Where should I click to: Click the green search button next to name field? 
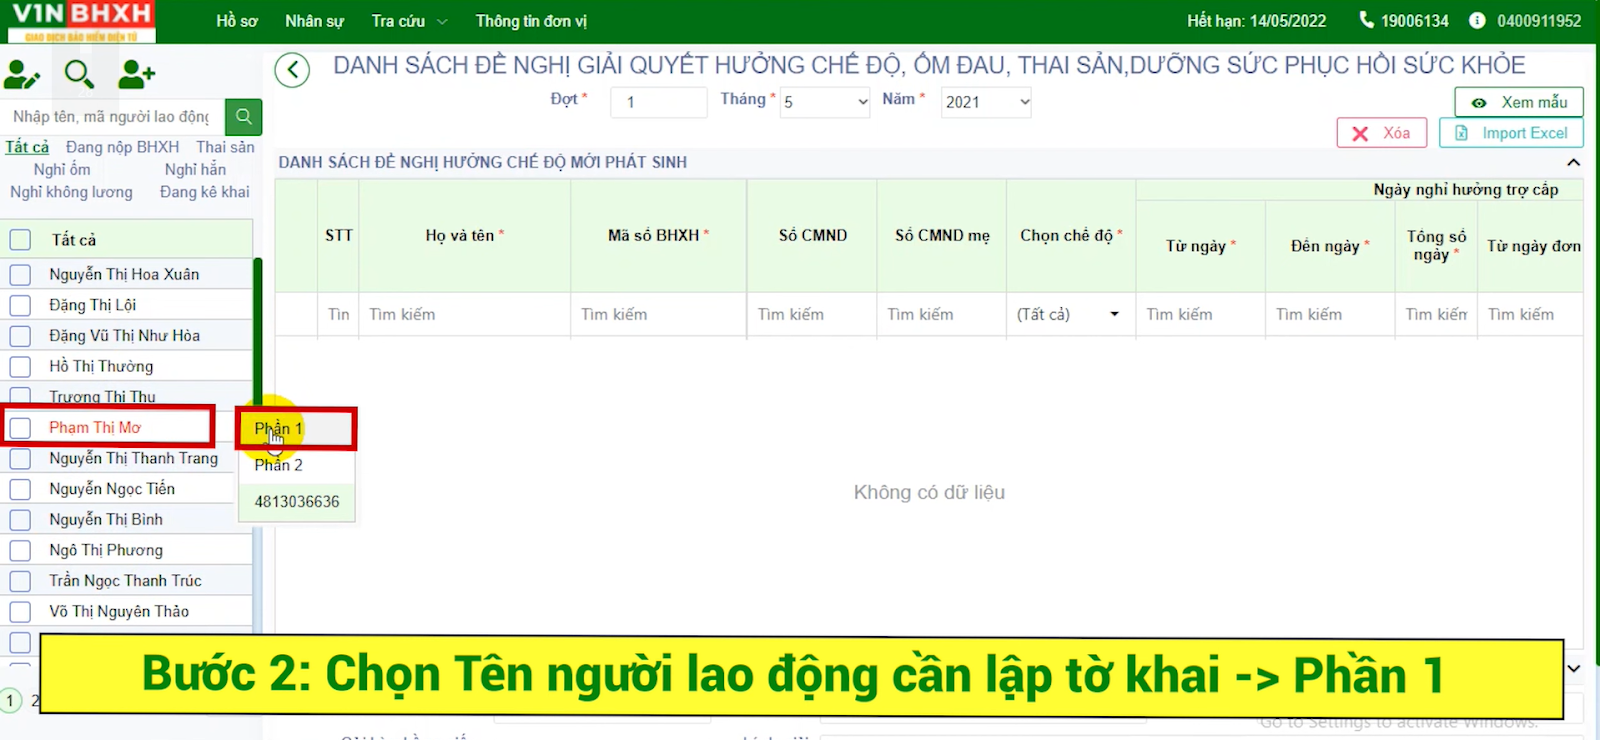pos(243,117)
